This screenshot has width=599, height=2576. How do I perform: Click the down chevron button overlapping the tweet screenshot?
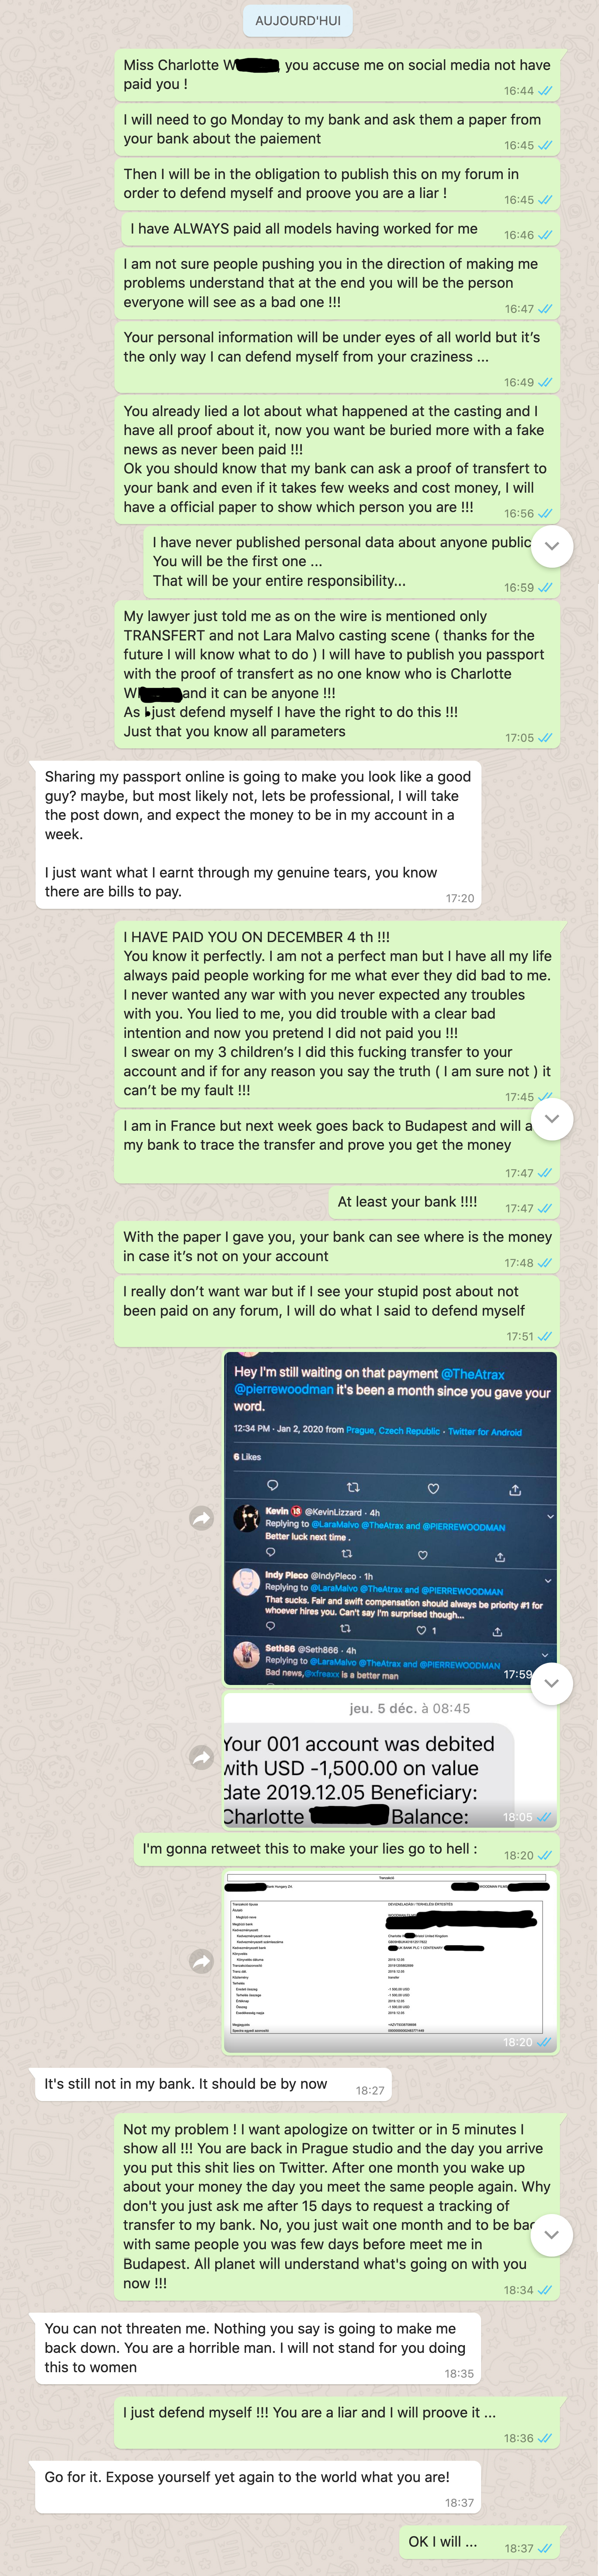(552, 1683)
